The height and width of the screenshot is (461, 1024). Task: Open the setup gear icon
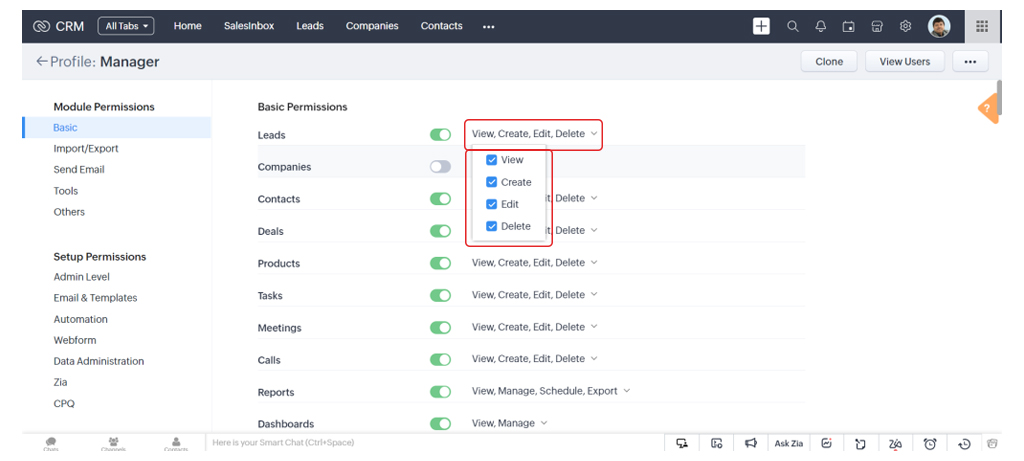[905, 26]
